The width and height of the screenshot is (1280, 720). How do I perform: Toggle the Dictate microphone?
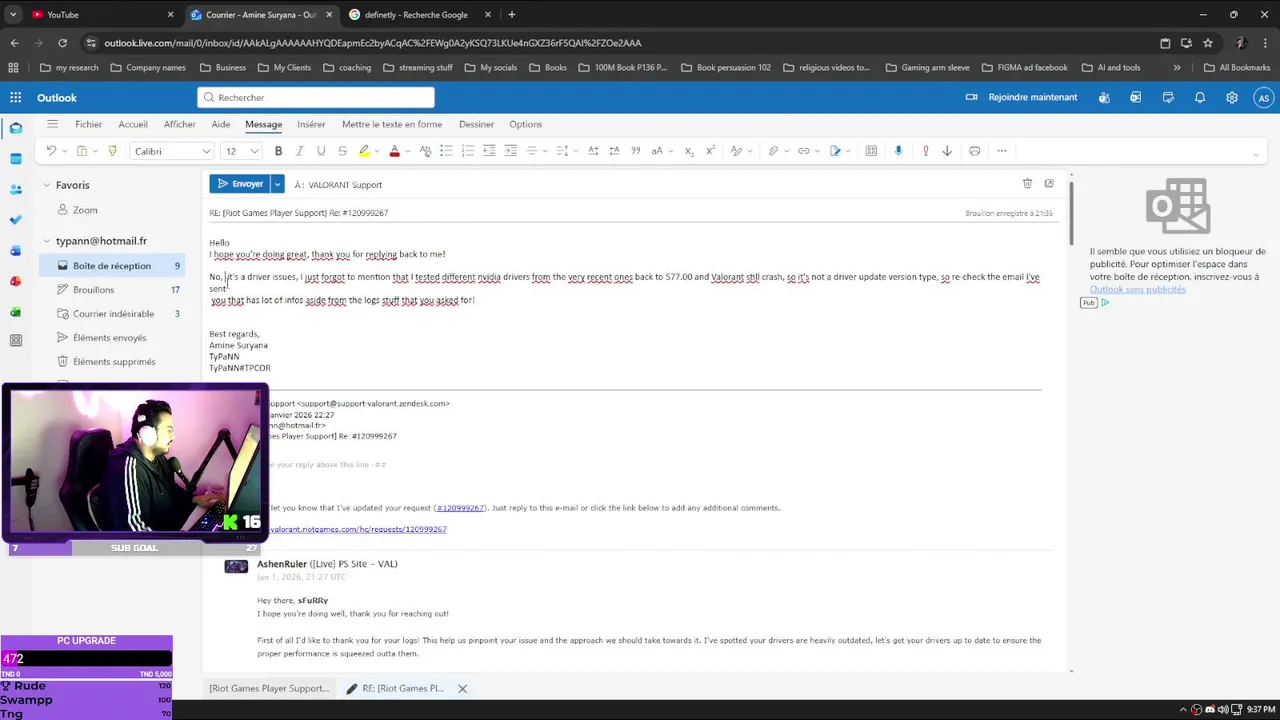point(898,151)
